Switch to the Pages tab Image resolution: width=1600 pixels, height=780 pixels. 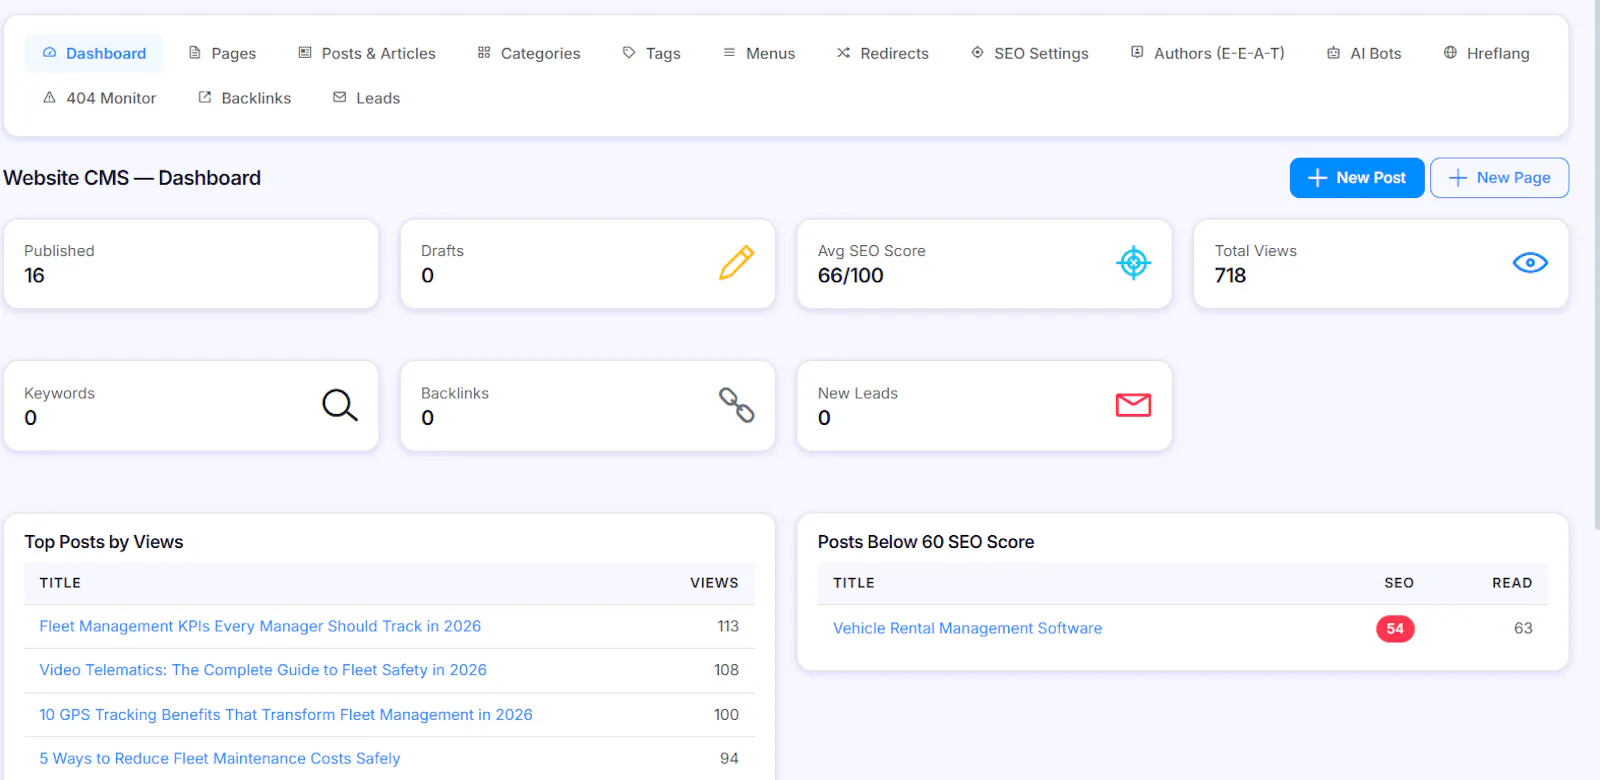(222, 53)
